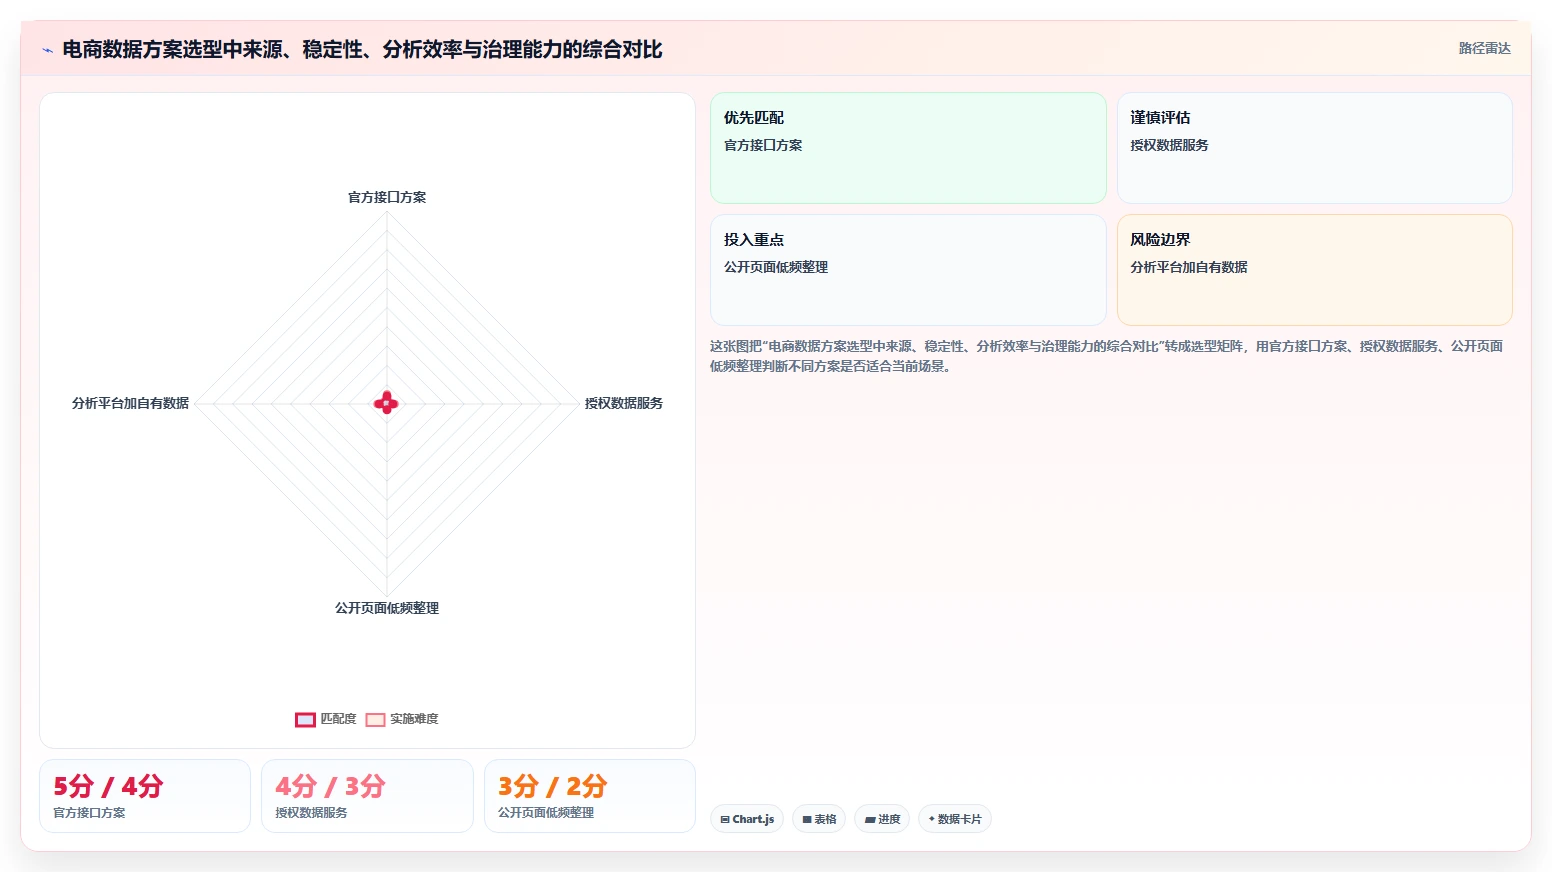
Task: Click the 数据卡片 tag
Action: [x=955, y=819]
